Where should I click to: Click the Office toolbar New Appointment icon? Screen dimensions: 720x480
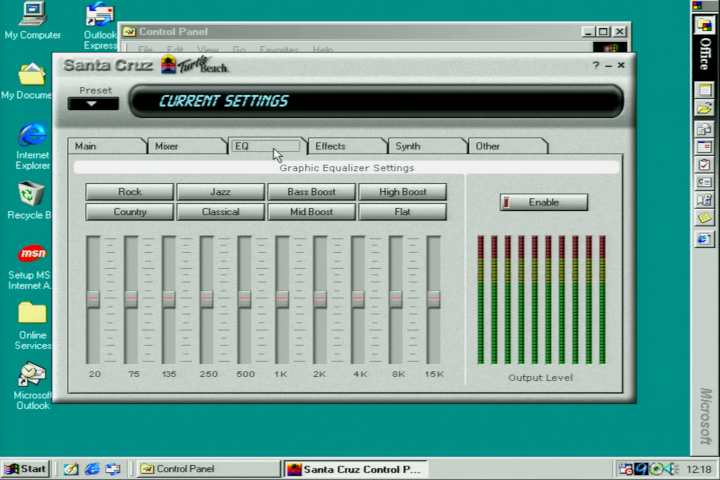click(x=705, y=147)
